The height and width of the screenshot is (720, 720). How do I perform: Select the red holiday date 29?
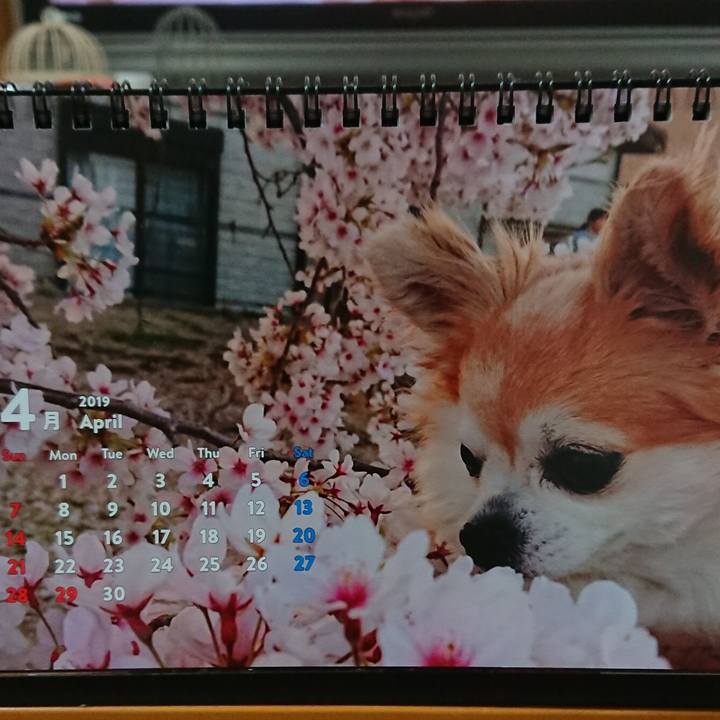(x=65, y=594)
